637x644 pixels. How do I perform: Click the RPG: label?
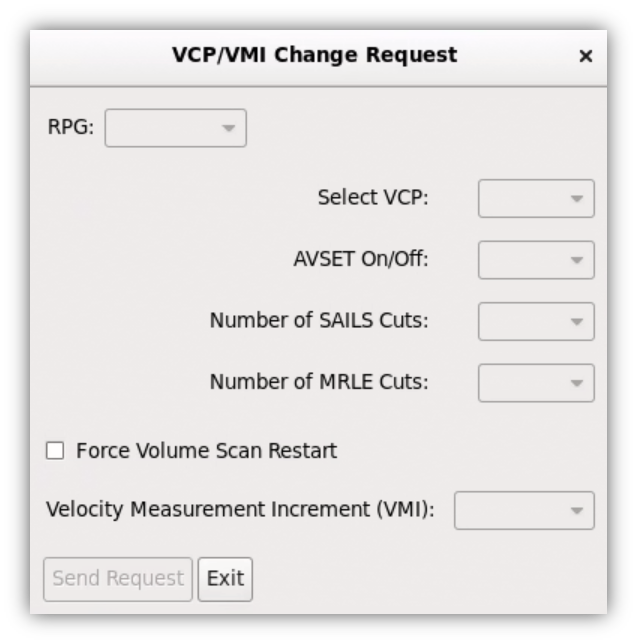click(x=71, y=127)
